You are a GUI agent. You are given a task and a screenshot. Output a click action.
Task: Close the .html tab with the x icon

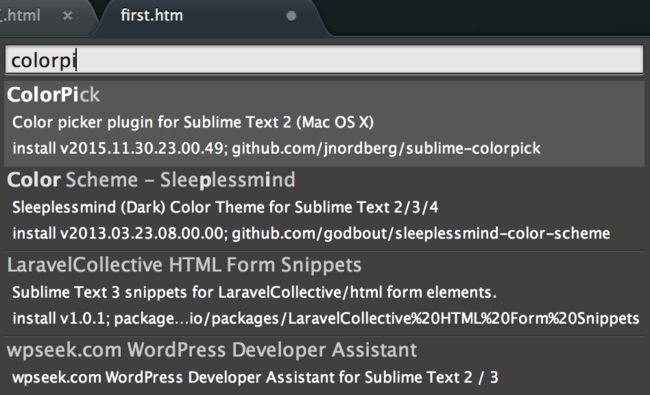point(68,16)
